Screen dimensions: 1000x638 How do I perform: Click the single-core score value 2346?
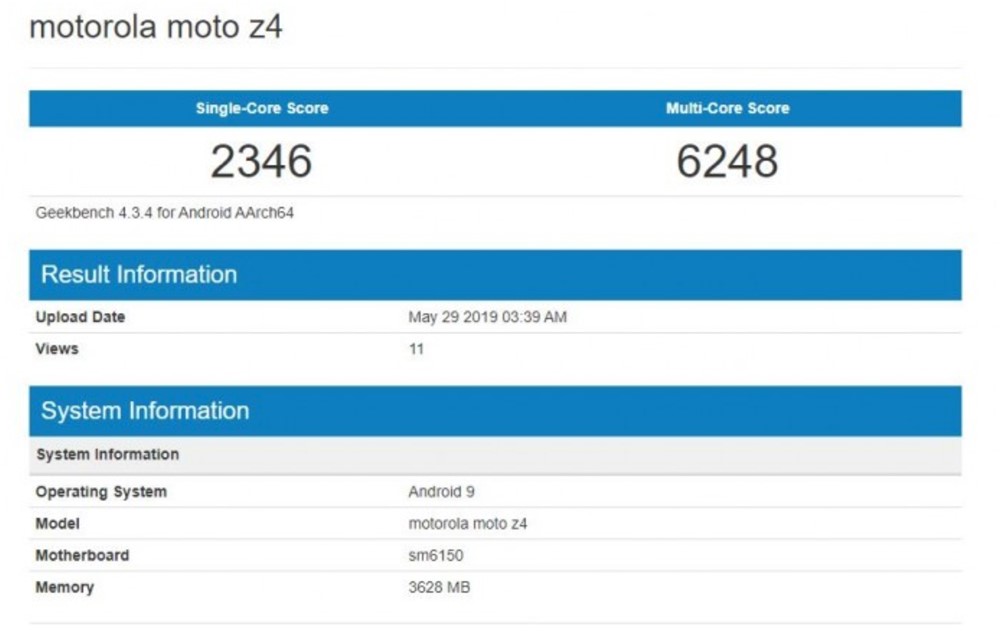pyautogui.click(x=261, y=161)
